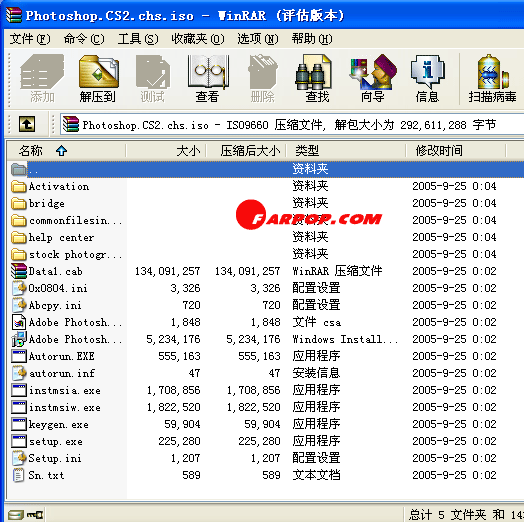Select the Sn.txt document icon
The width and height of the screenshot is (524, 522).
tap(18, 475)
